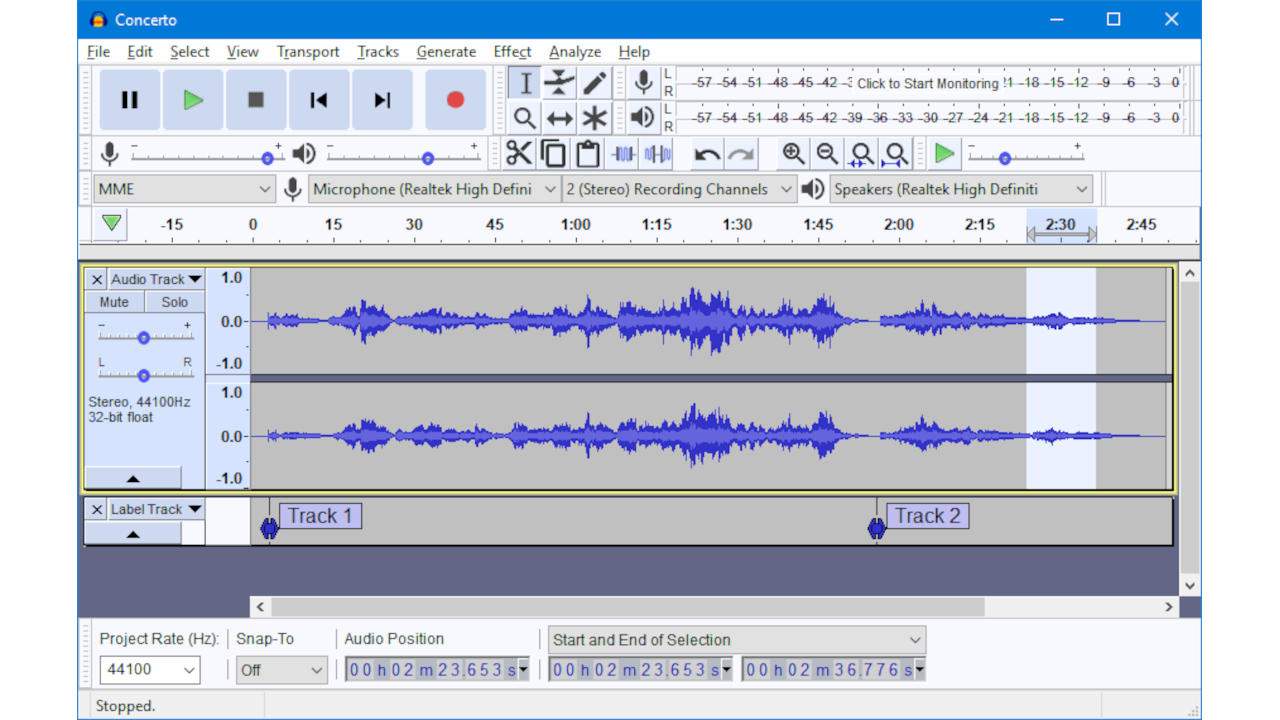1280x720 pixels.
Task: Collapse the Audio Track with the arrow button
Action: [x=133, y=478]
